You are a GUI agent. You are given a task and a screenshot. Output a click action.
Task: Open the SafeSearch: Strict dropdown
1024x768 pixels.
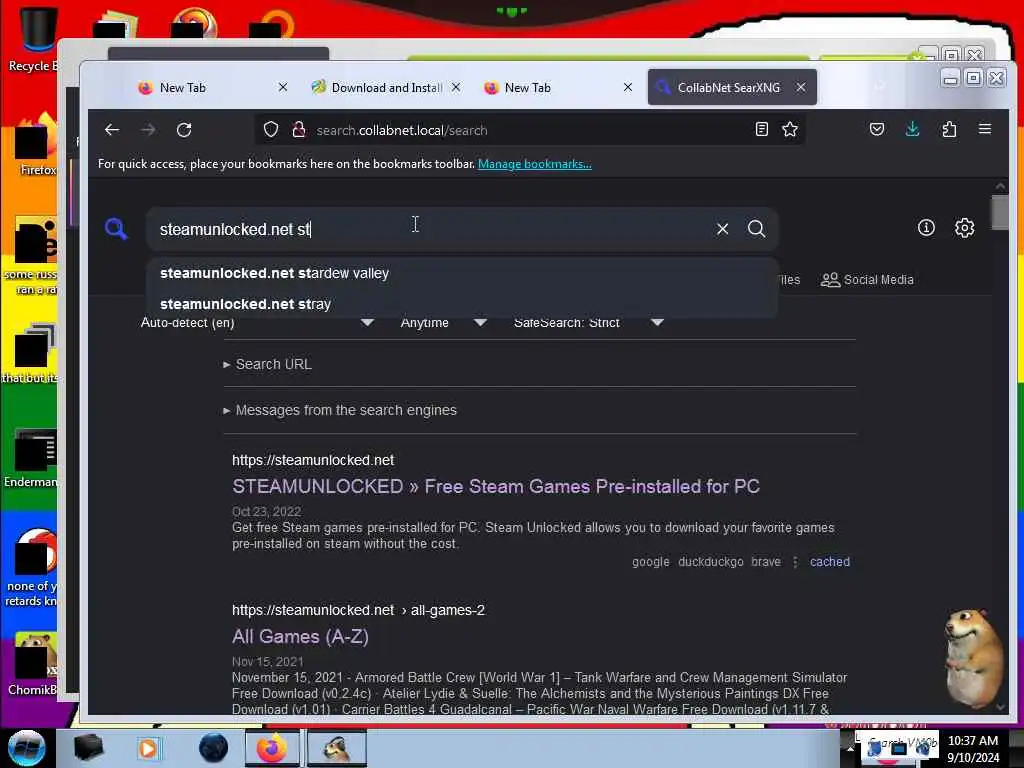[588, 323]
